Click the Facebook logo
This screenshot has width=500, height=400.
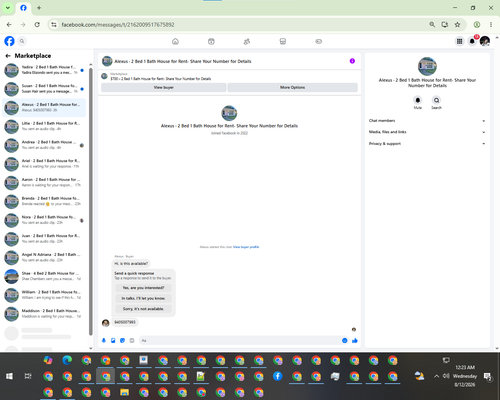click(x=9, y=41)
